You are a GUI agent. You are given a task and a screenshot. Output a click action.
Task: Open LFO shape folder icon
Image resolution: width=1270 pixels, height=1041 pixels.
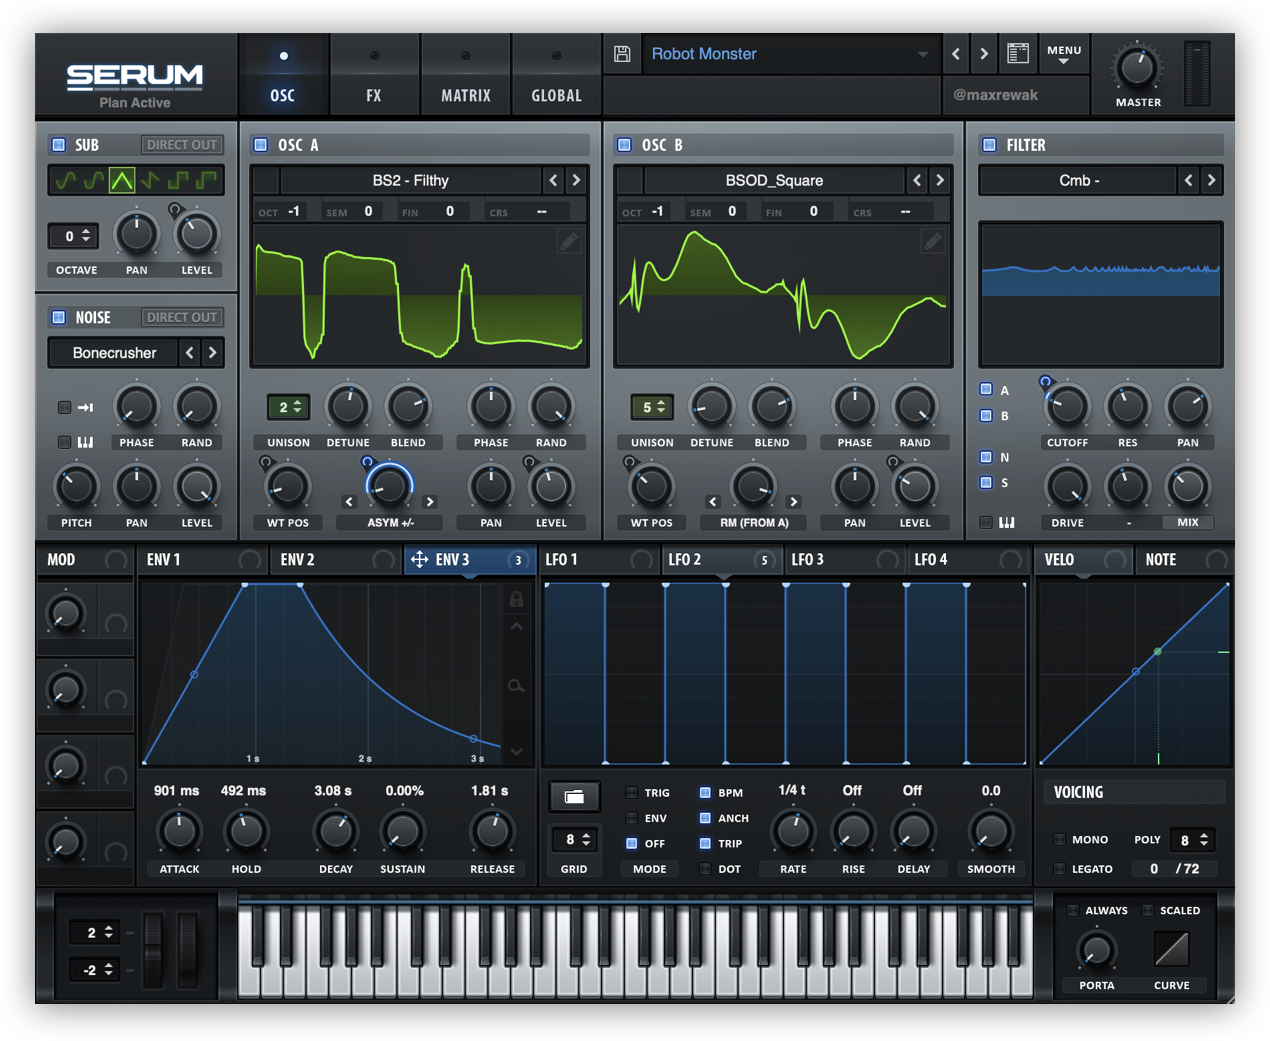tap(574, 796)
